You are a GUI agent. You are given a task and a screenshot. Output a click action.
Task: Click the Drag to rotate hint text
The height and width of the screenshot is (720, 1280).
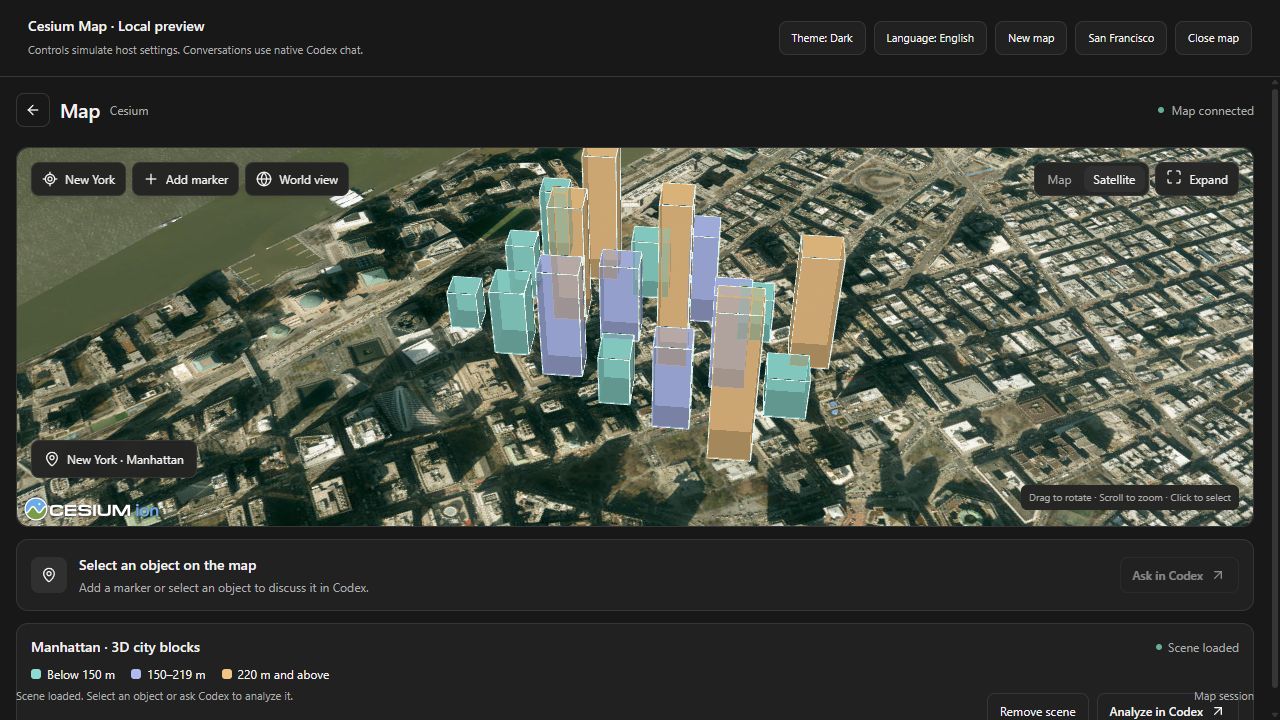[x=1130, y=497]
